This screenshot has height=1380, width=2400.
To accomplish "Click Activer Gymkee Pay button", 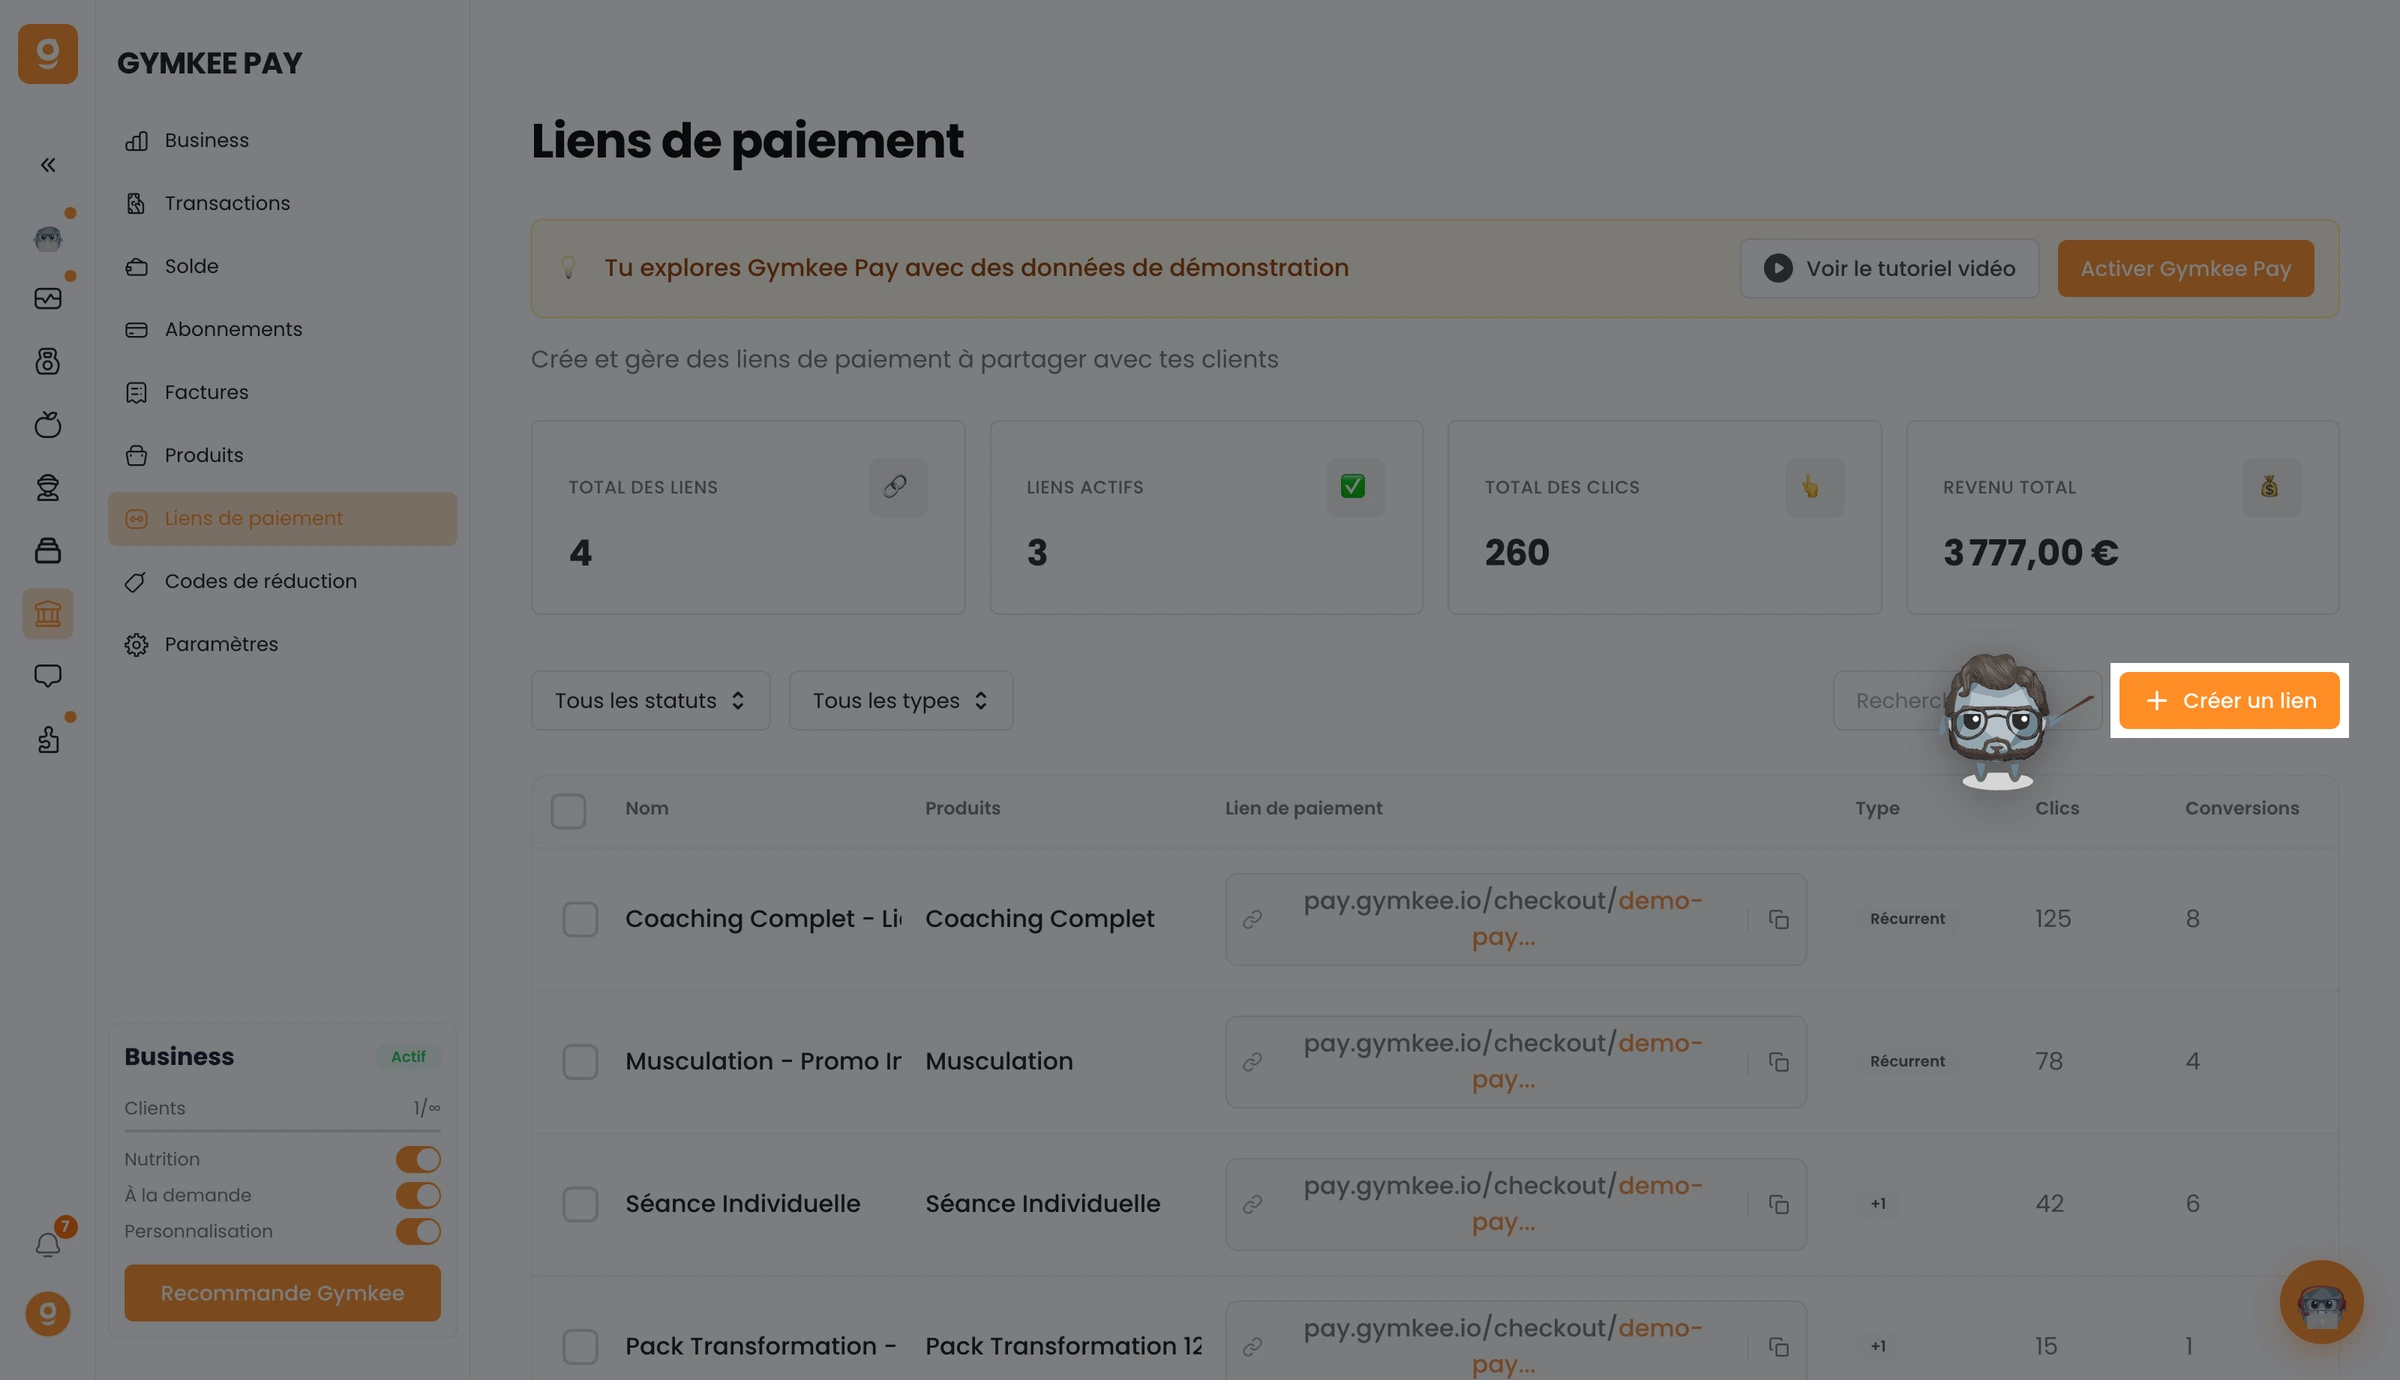I will point(2185,268).
